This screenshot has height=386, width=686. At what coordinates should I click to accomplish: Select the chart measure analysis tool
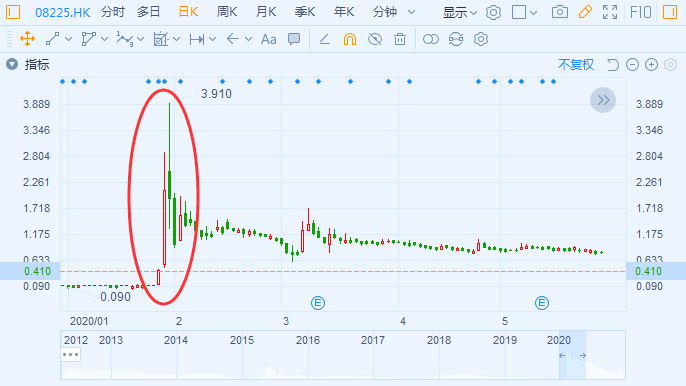[x=161, y=39]
